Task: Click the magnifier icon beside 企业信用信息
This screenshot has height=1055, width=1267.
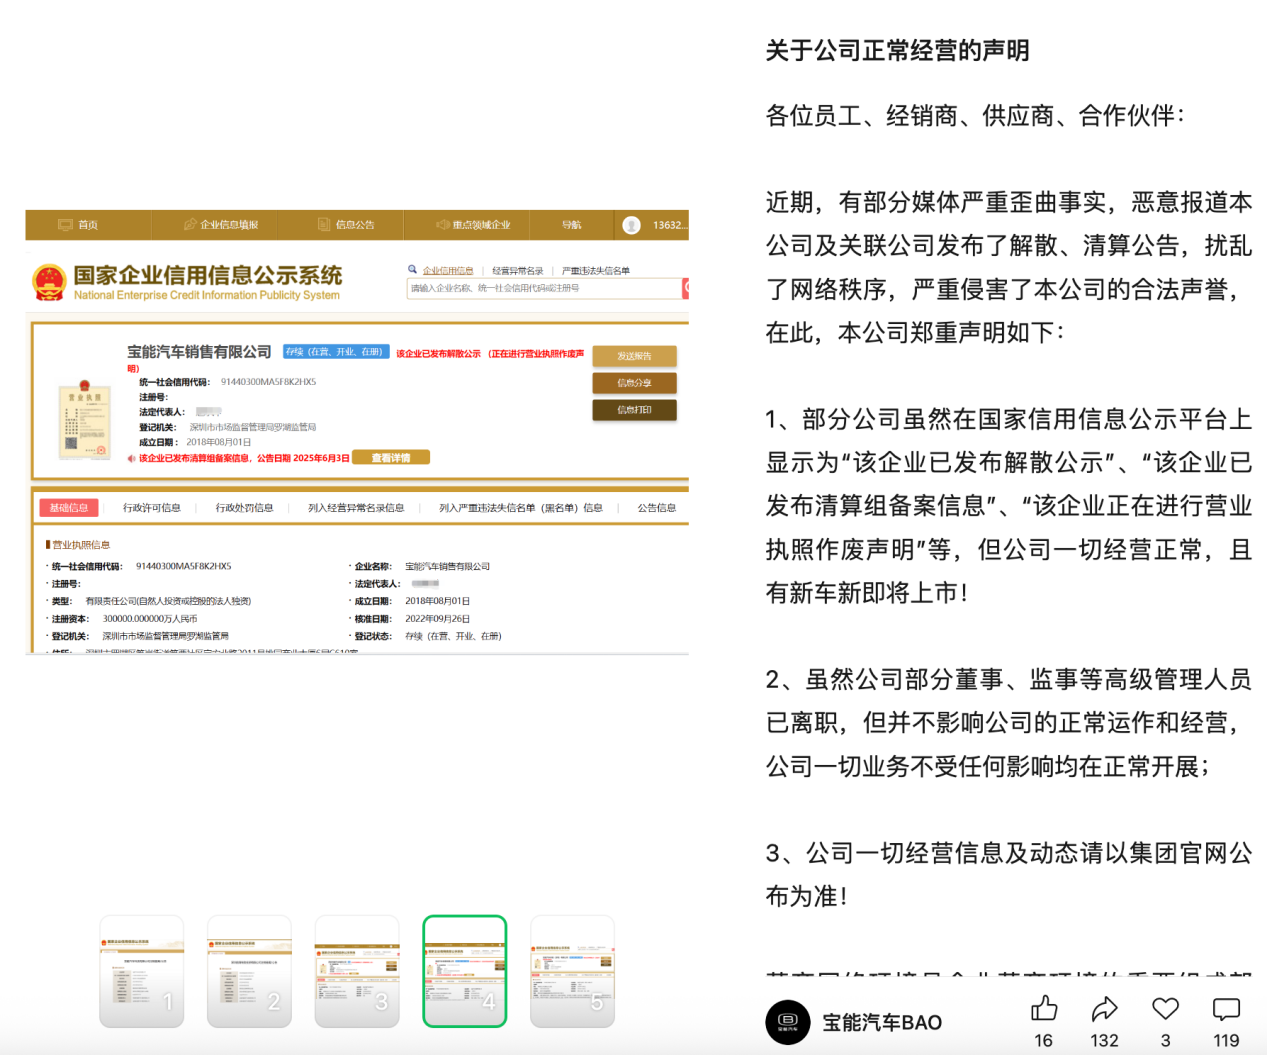Action: pyautogui.click(x=412, y=270)
